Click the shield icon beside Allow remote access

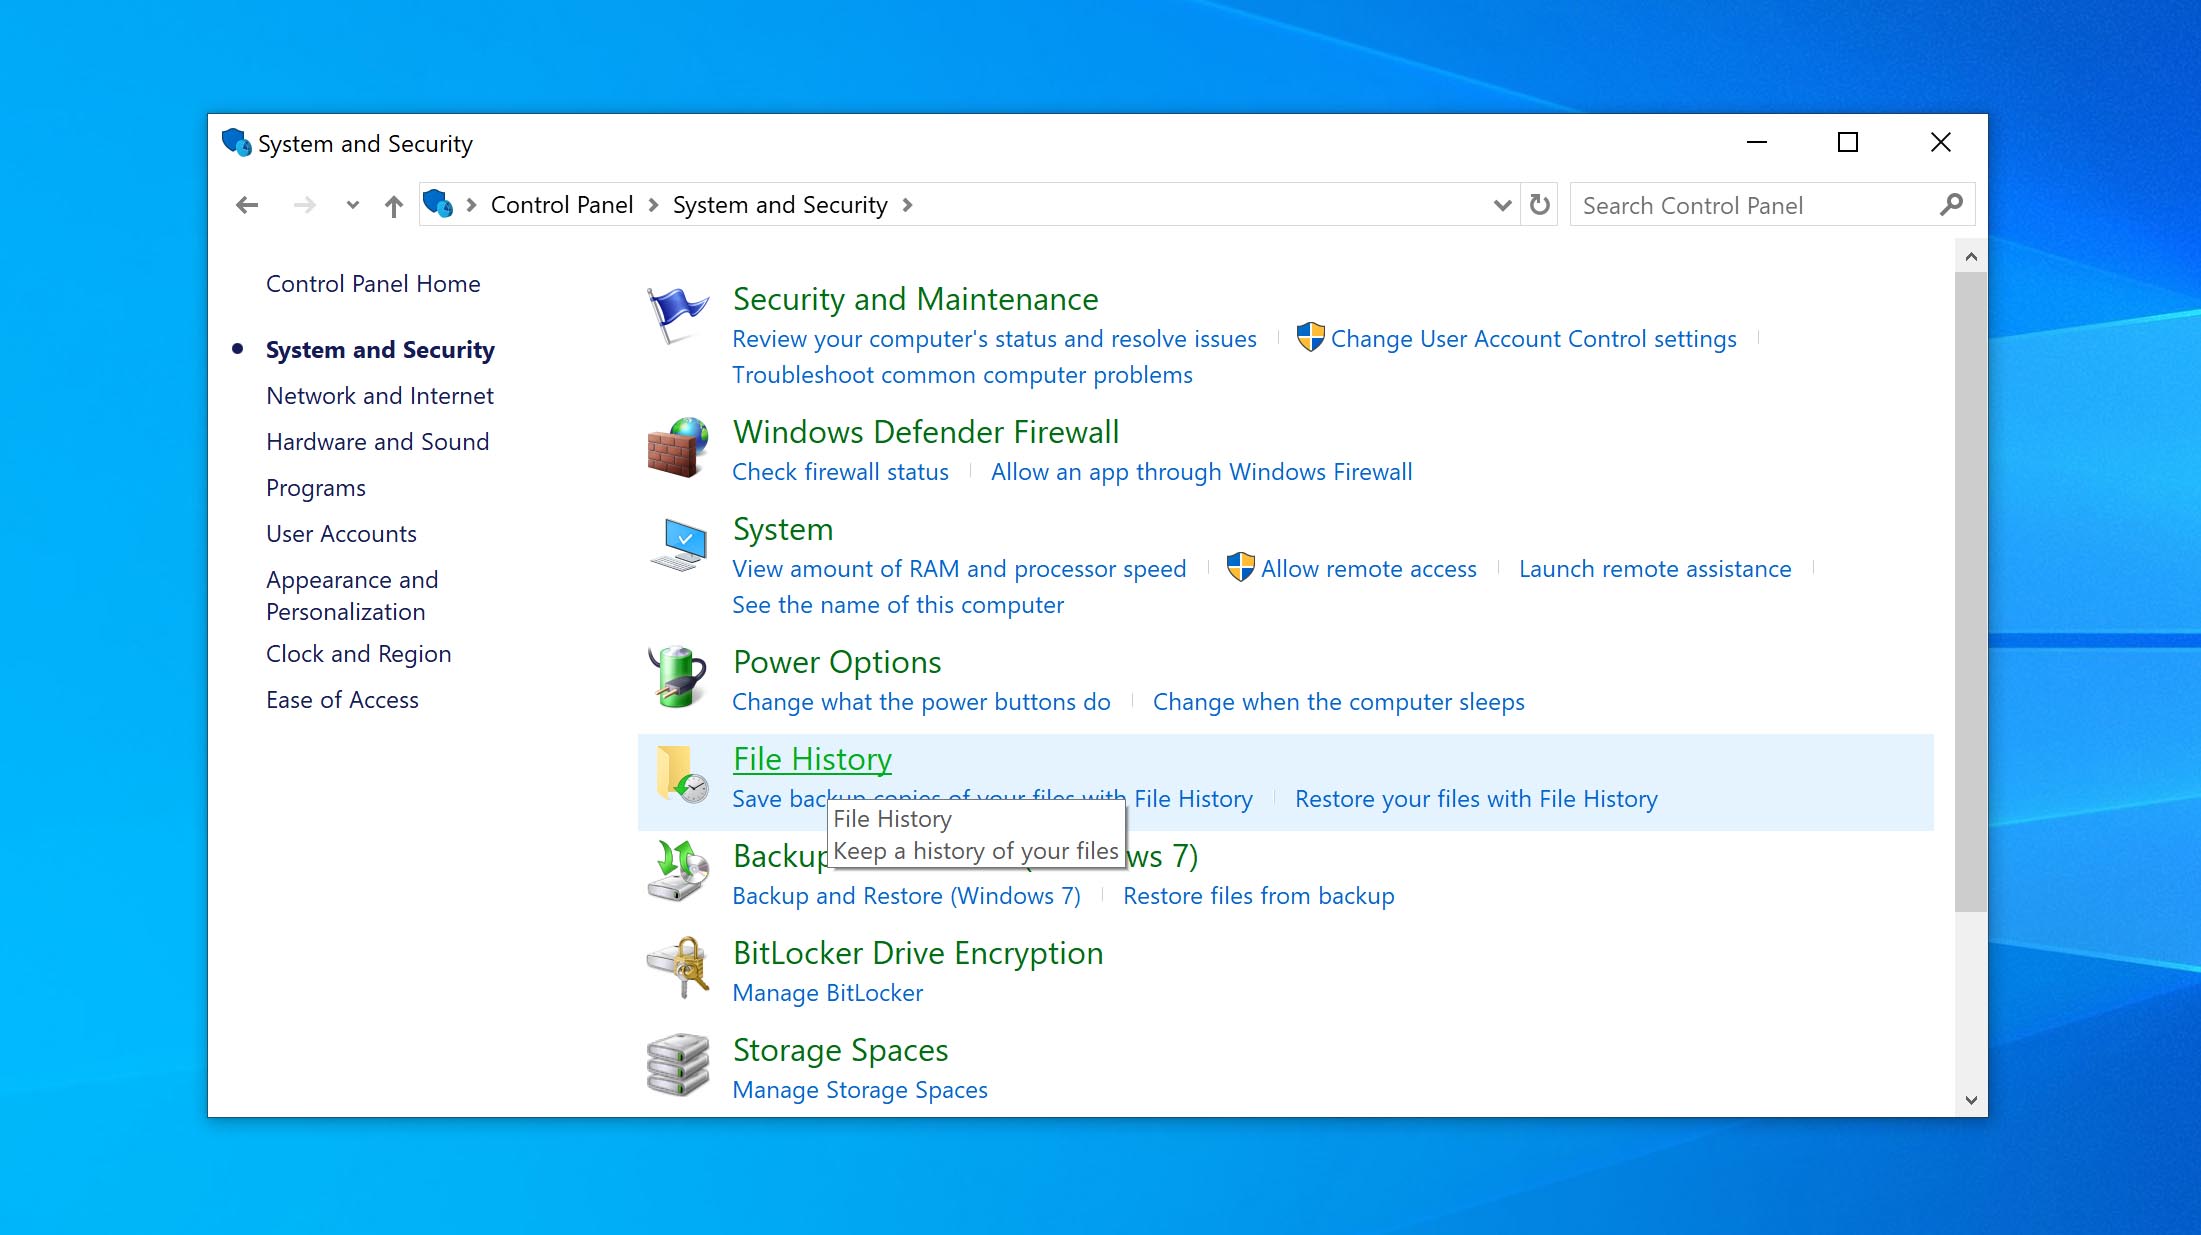1240,567
